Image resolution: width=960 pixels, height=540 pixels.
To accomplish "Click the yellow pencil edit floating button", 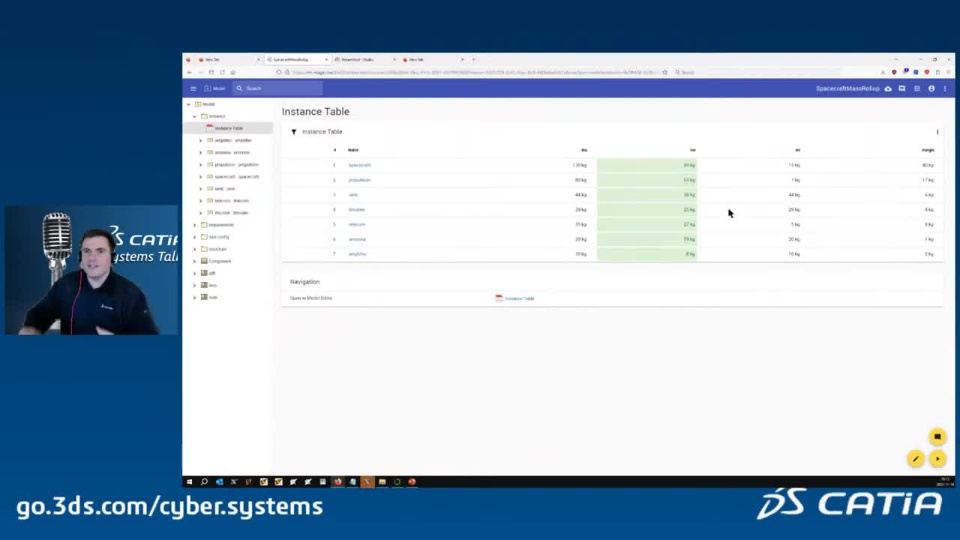I will pos(915,459).
